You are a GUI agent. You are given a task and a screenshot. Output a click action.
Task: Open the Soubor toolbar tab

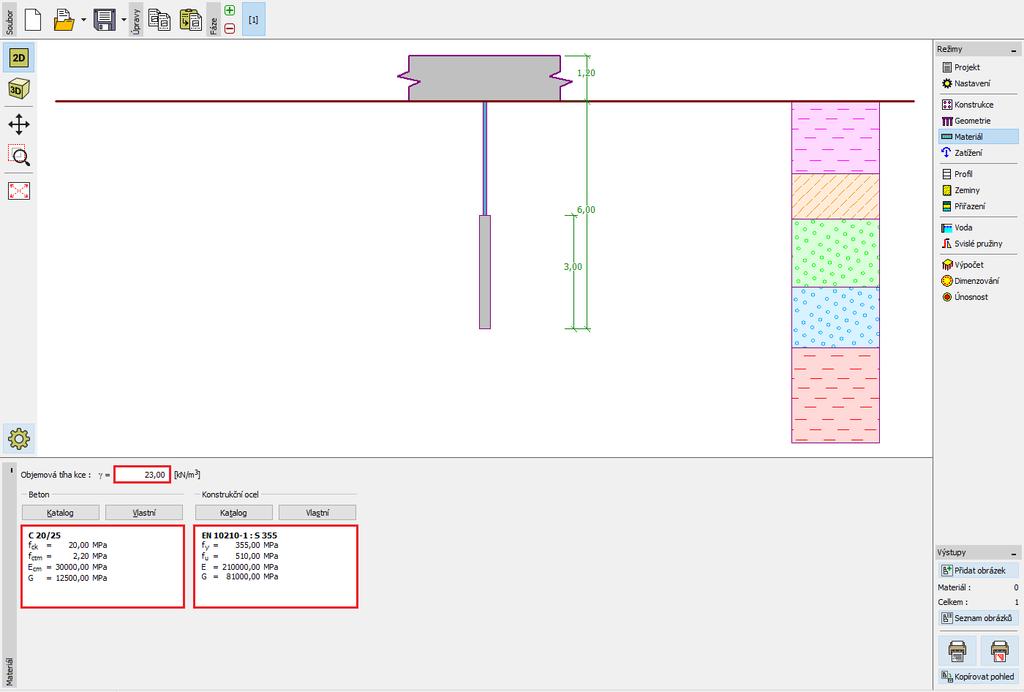9,20
